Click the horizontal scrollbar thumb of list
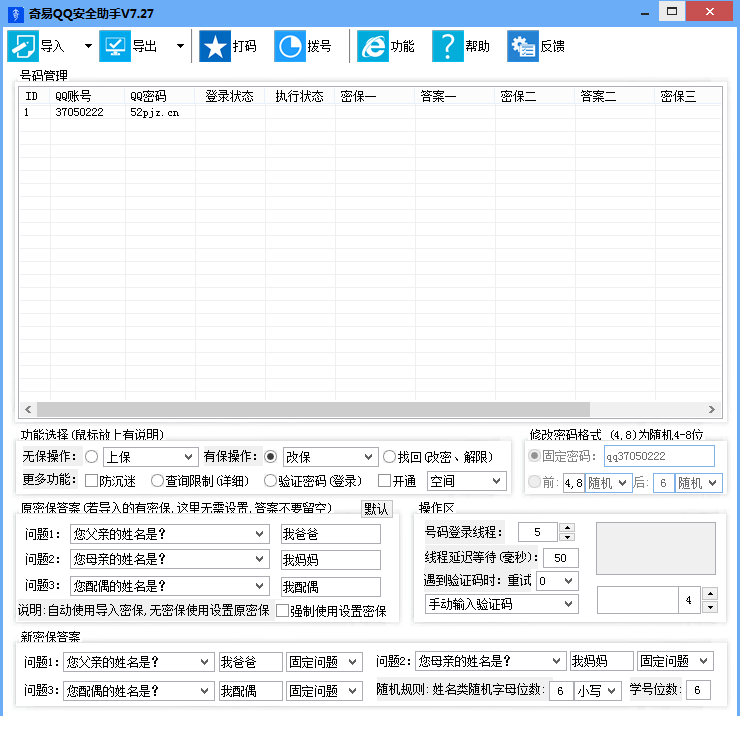 [313, 409]
